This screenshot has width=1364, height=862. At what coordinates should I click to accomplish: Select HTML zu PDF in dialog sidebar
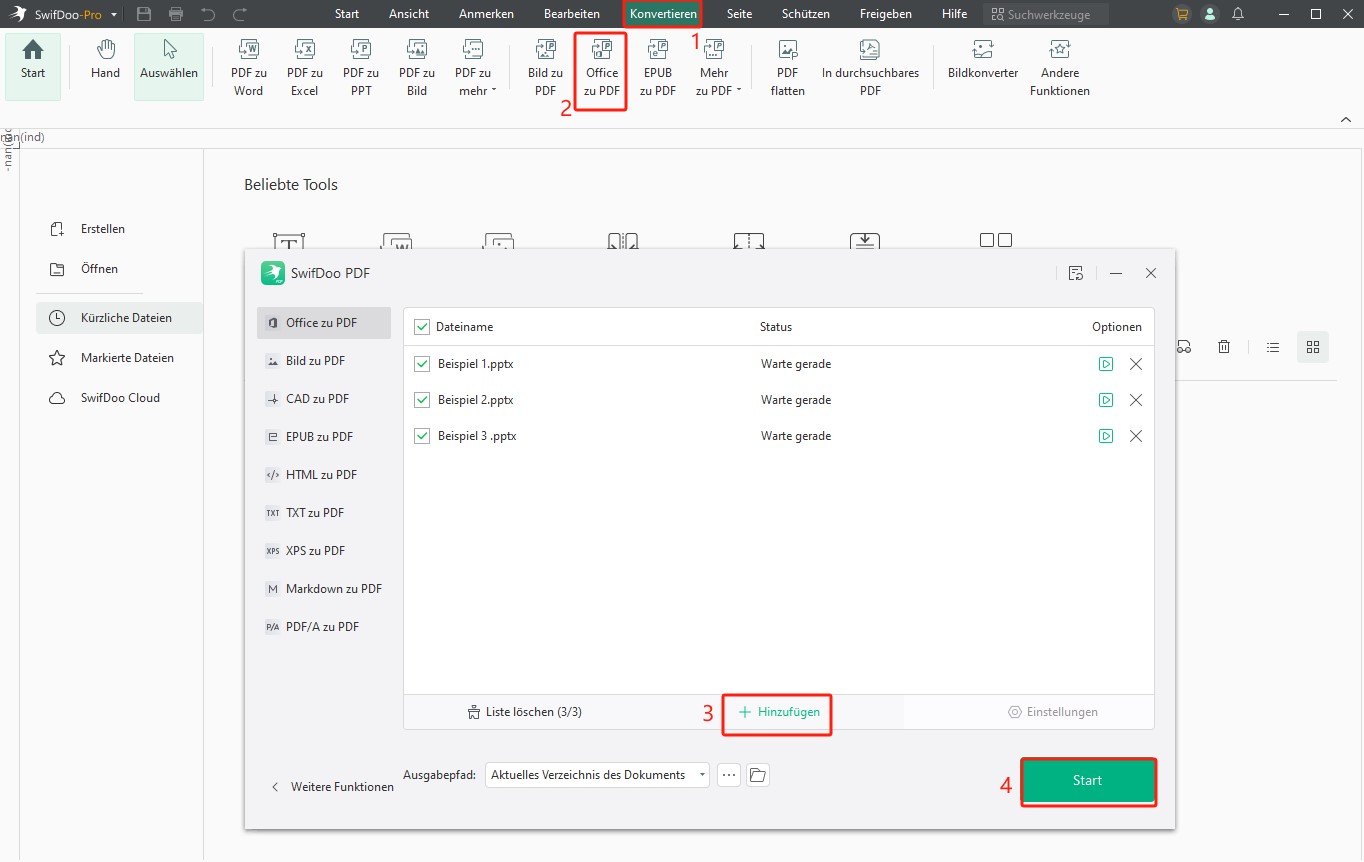pos(324,475)
